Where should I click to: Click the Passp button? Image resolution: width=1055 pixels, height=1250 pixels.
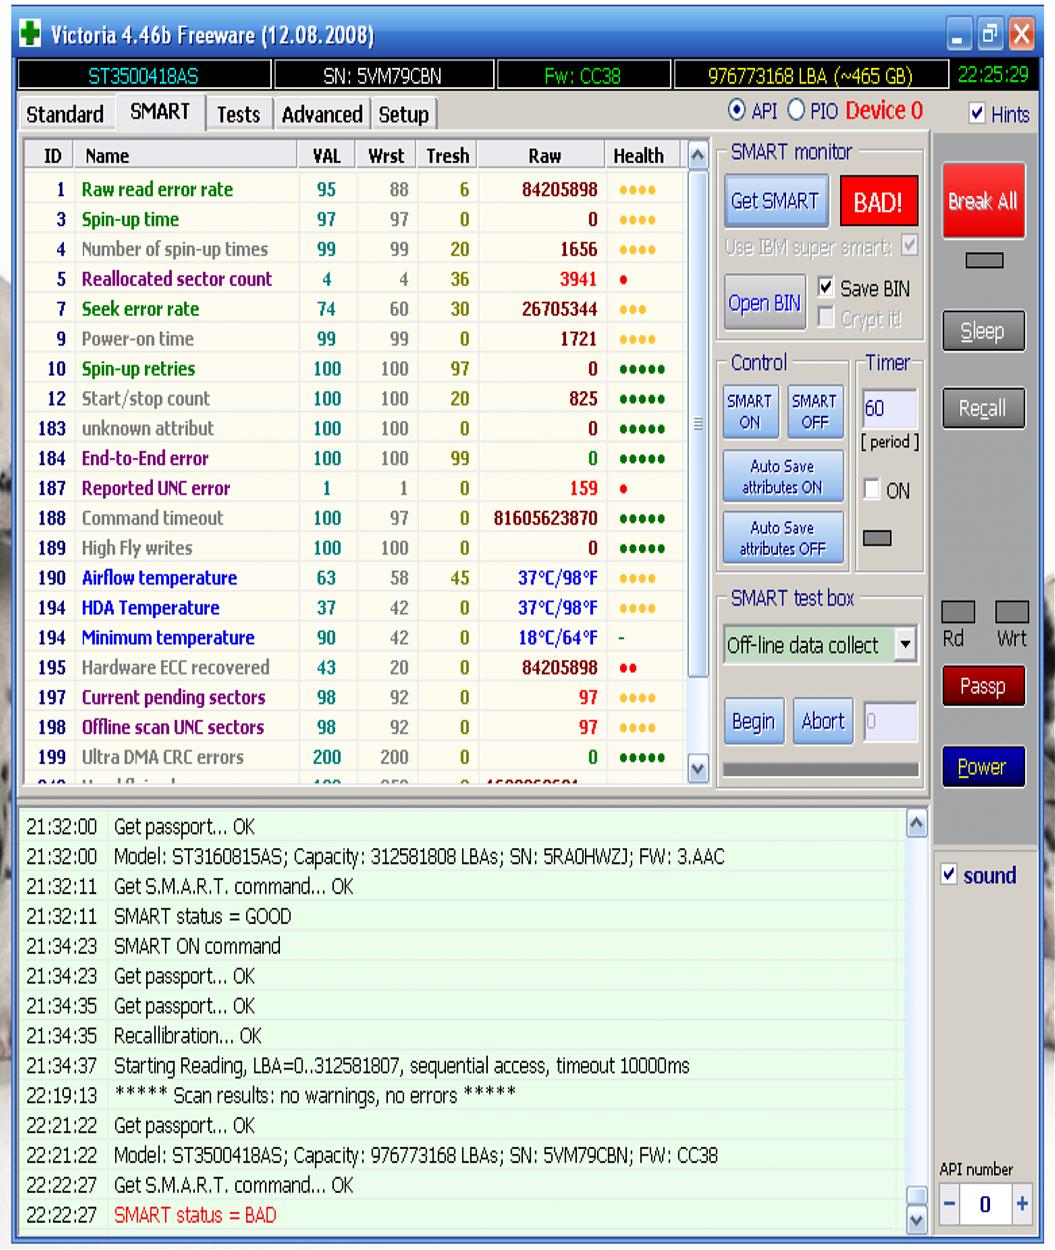(x=982, y=686)
